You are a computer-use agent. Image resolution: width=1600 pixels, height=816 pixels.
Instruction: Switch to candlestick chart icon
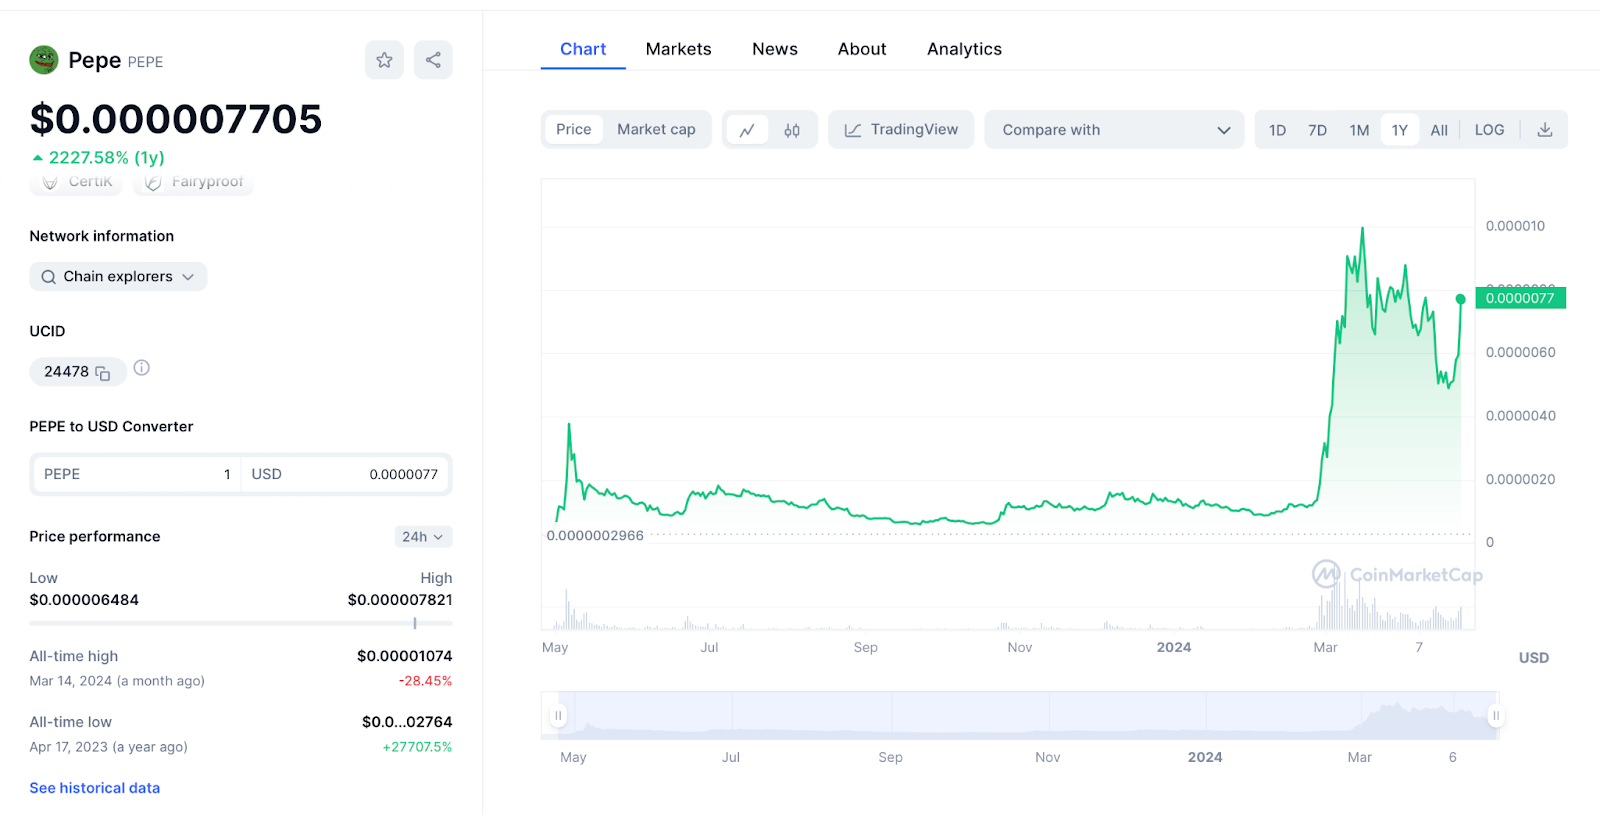coord(792,130)
